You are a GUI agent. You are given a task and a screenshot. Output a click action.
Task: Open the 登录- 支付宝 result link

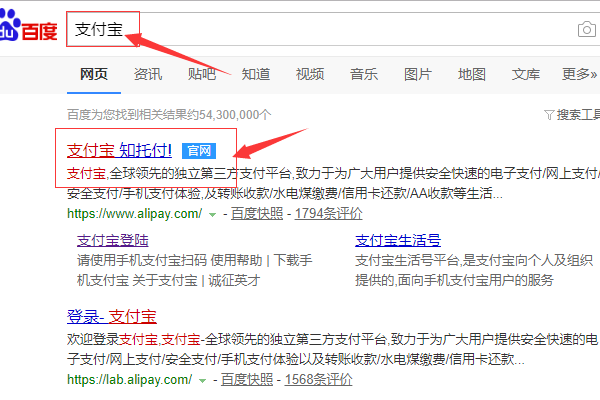click(112, 317)
